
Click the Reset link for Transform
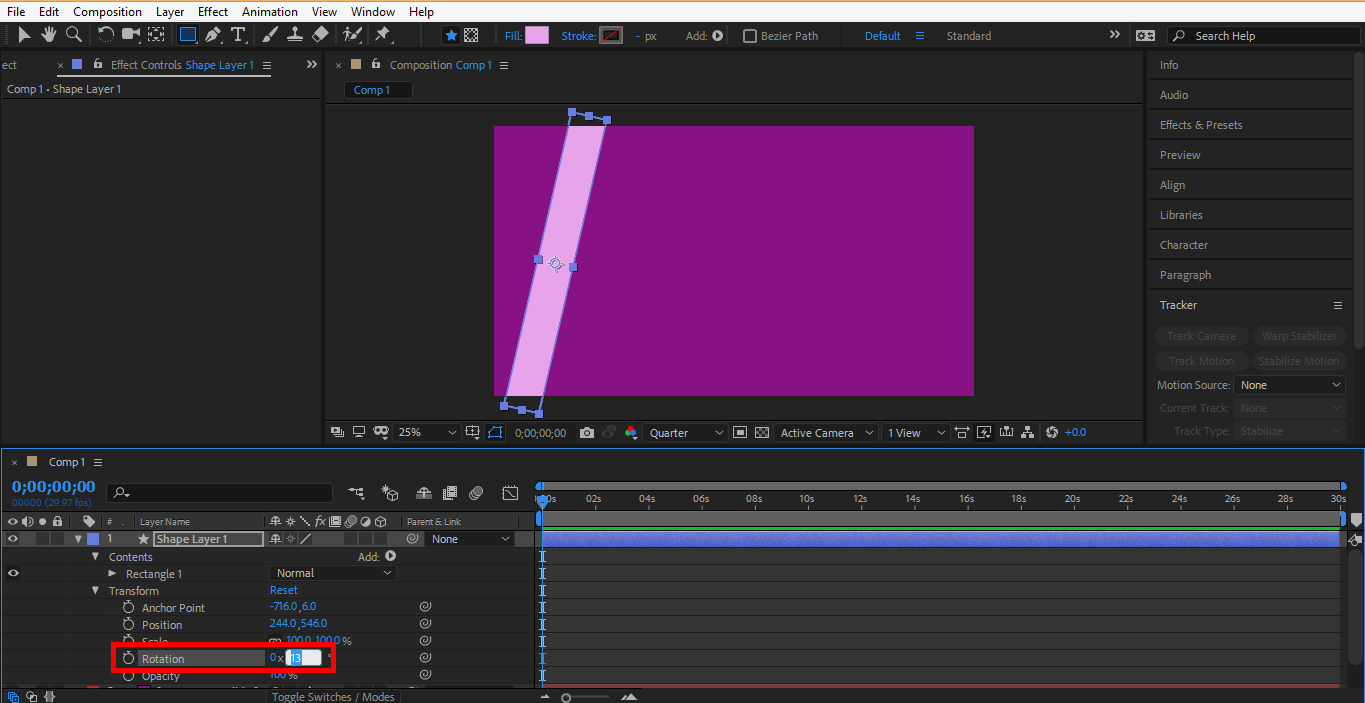coord(283,591)
